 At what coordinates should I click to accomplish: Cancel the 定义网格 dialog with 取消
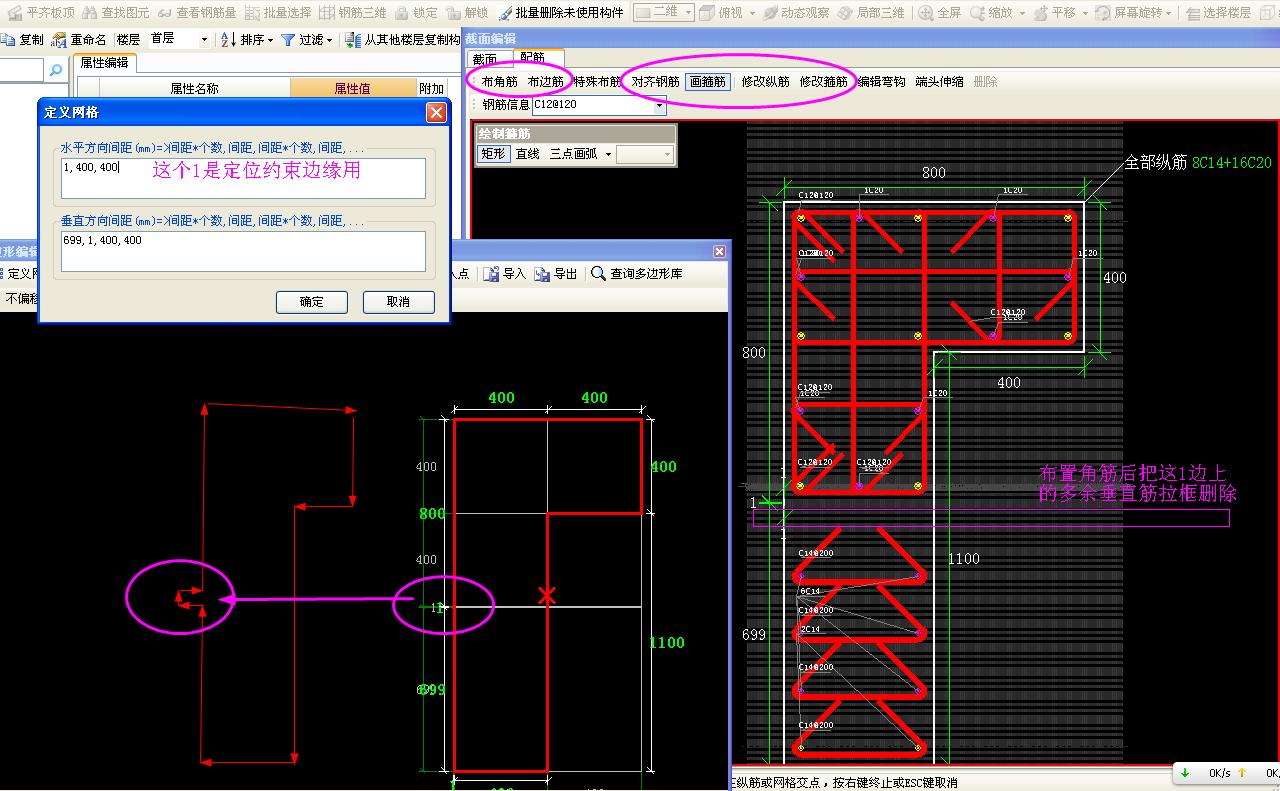coord(398,302)
